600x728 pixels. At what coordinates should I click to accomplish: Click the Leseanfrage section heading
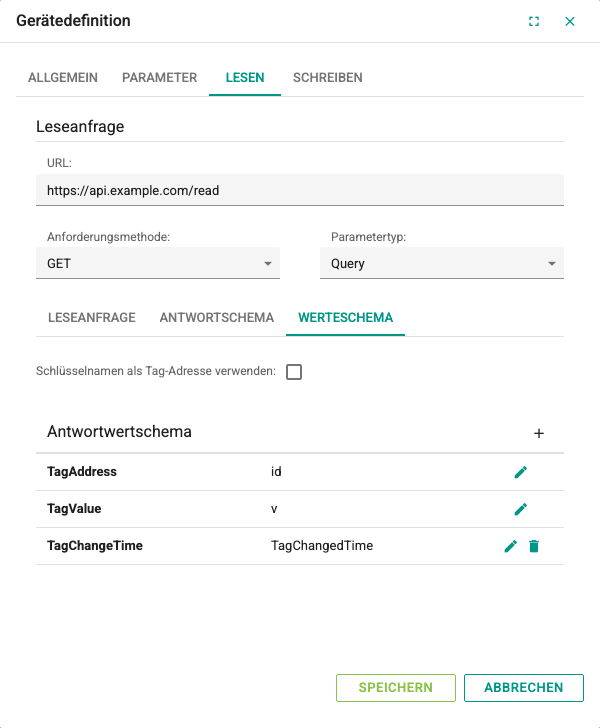(x=80, y=126)
